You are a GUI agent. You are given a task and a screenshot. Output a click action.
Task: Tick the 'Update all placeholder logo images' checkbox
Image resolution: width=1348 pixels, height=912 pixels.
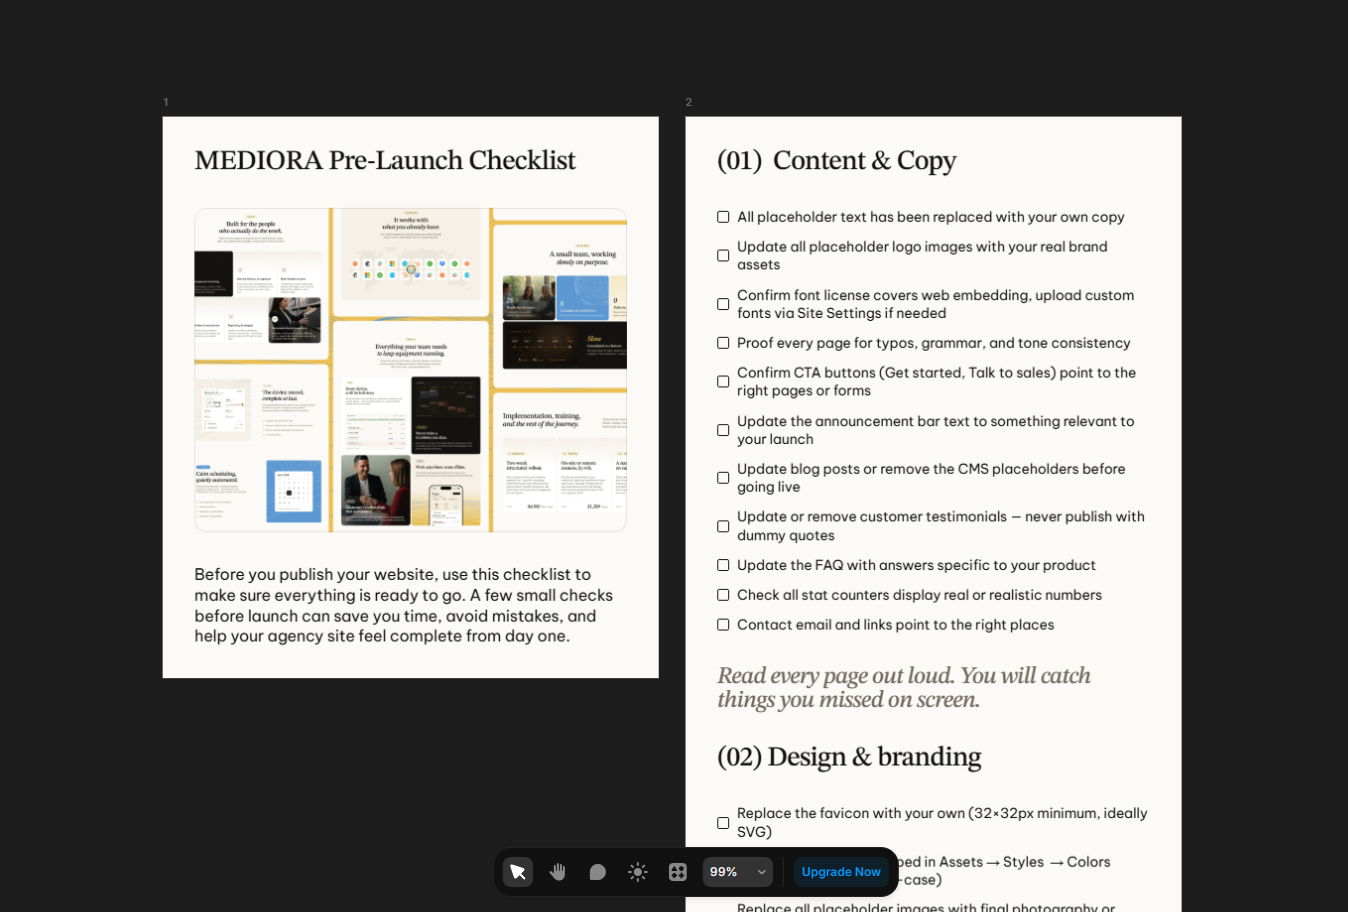[x=723, y=256]
